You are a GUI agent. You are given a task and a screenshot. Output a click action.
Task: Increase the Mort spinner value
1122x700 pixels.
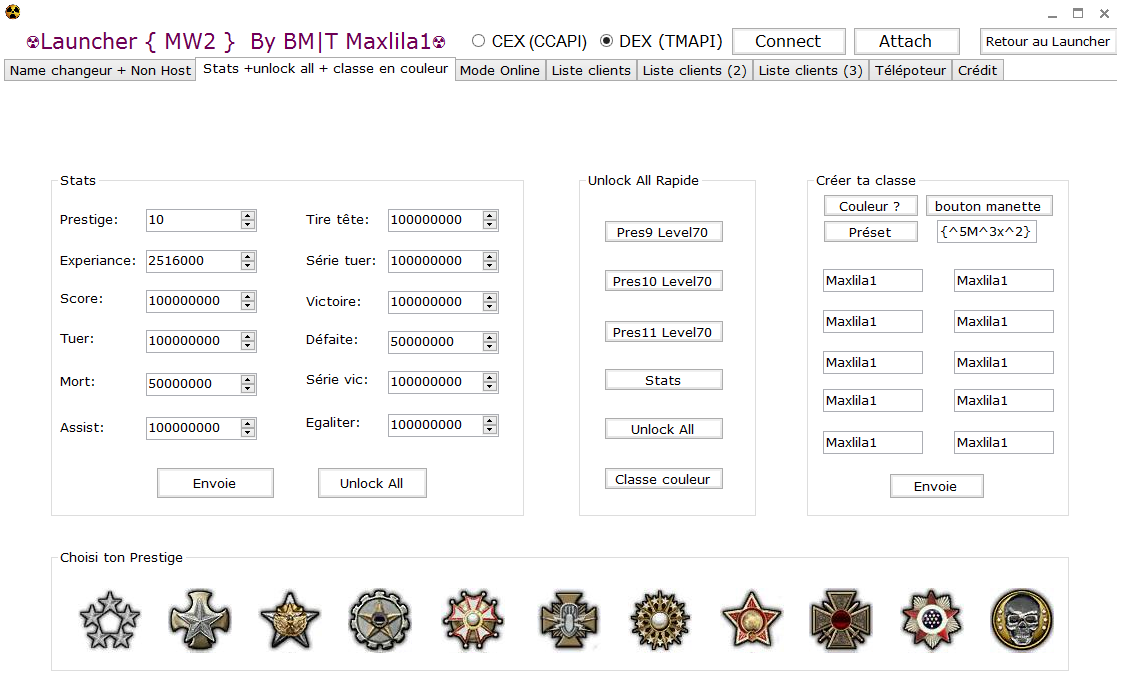click(x=248, y=379)
